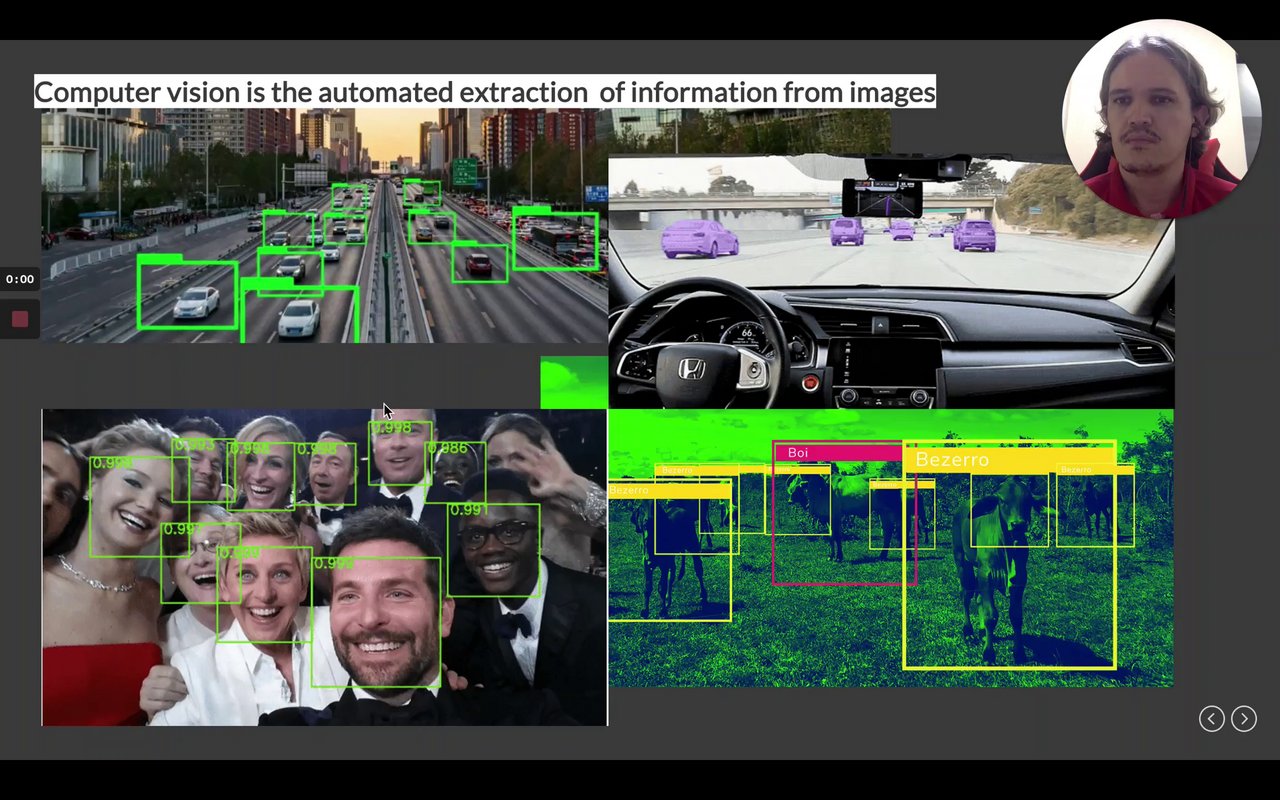This screenshot has height=800, width=1280.
Task: Click the 0.991 face confidence label
Action: [468, 510]
